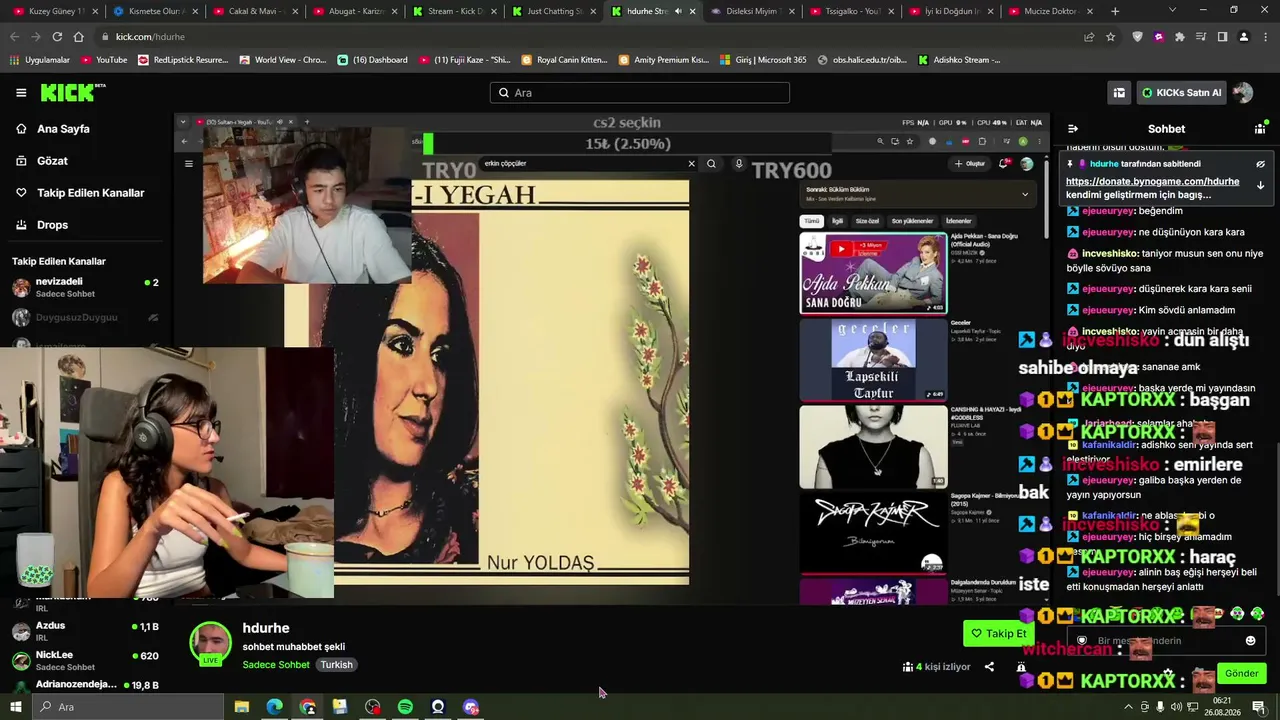Image resolution: width=1280 pixels, height=720 pixels.
Task: Click the Turkish language tag
Action: click(336, 665)
